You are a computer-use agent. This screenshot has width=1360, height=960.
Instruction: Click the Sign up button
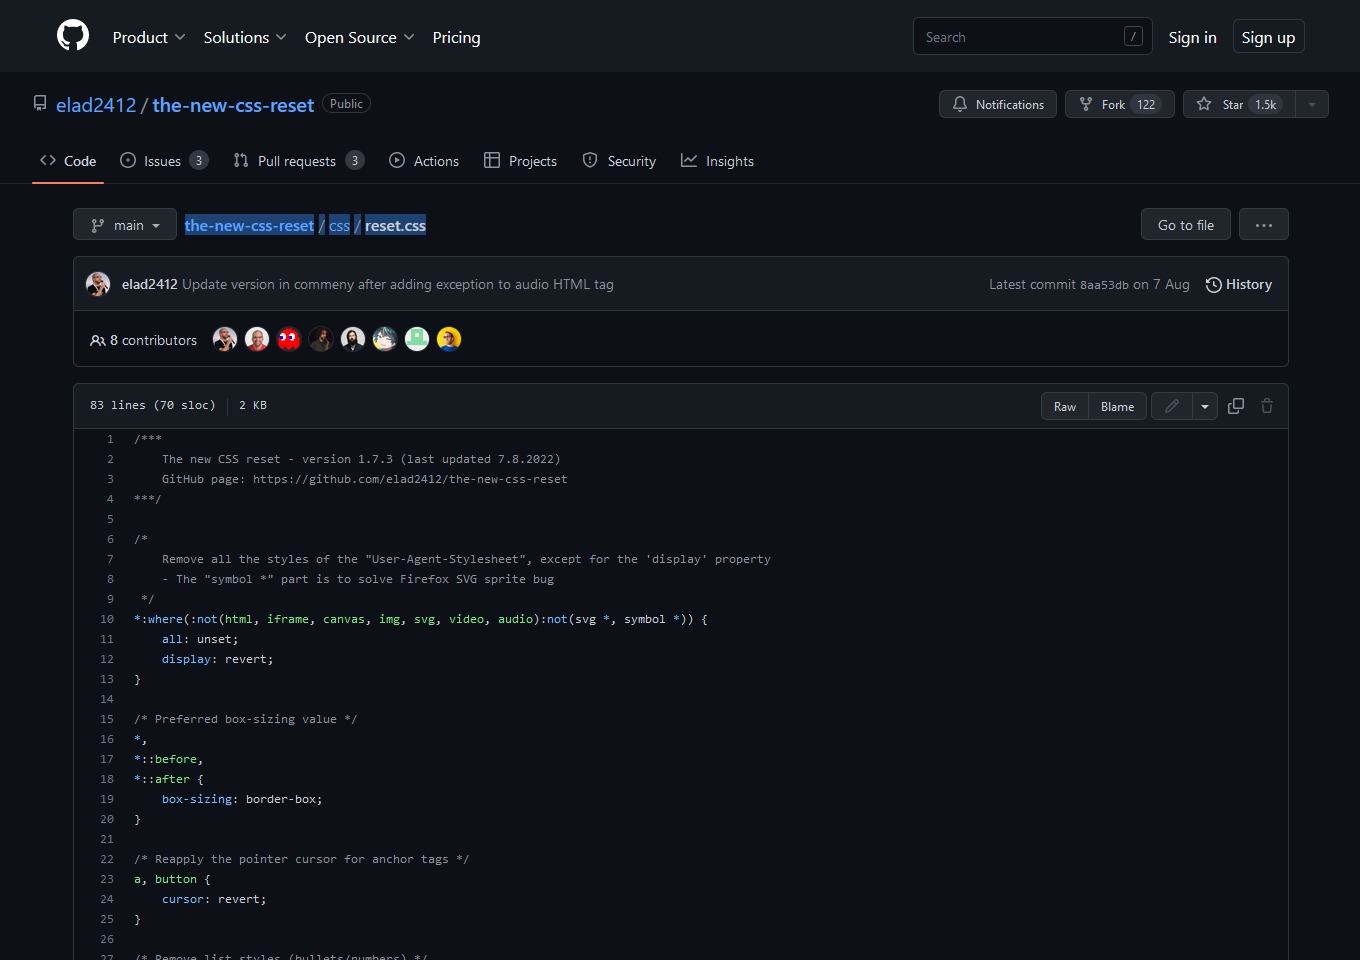pos(1268,37)
